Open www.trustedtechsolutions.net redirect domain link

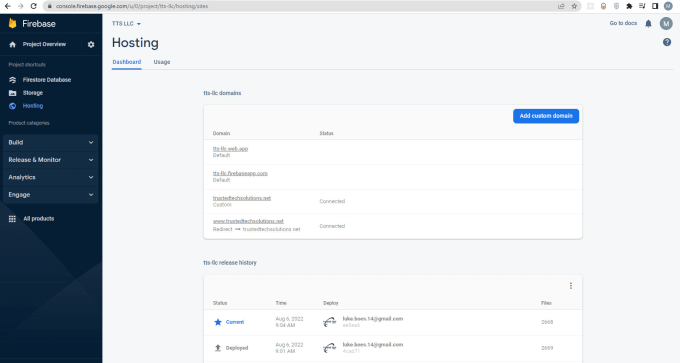[248, 221]
